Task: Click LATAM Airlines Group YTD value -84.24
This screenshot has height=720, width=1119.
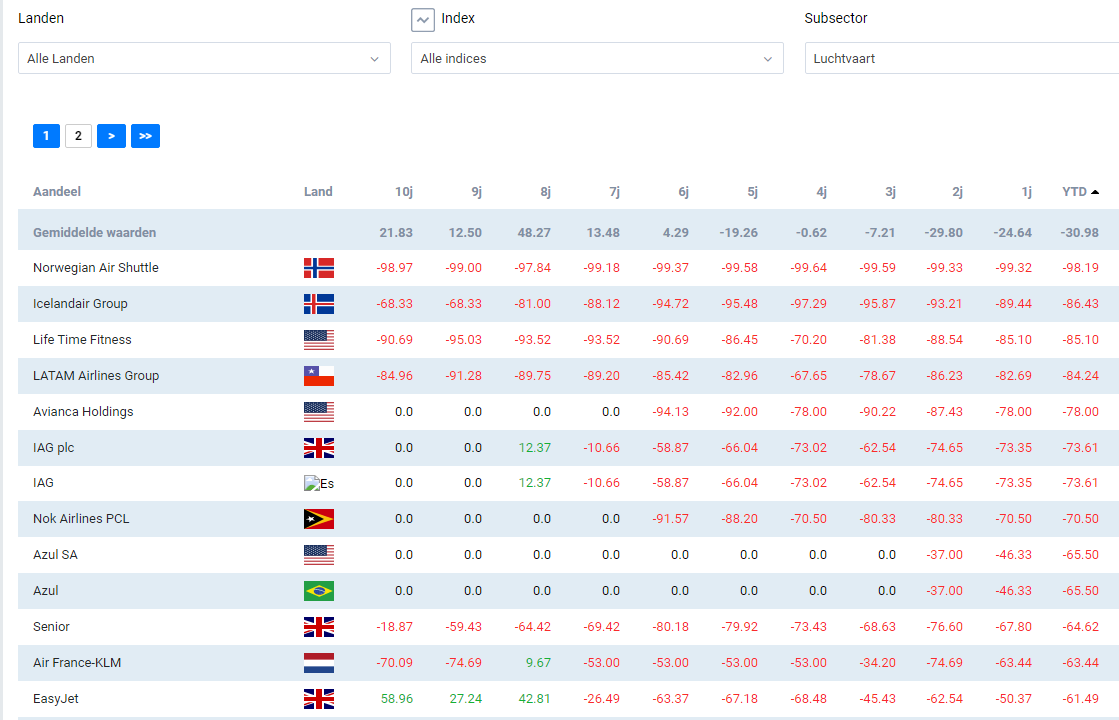Action: click(1080, 375)
